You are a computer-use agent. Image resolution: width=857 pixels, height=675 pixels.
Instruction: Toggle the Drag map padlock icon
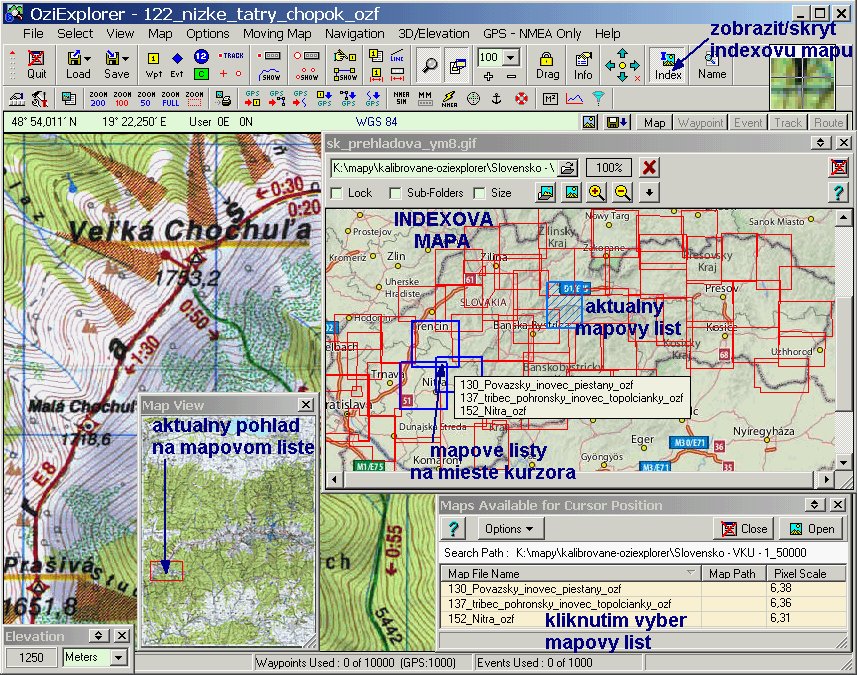[547, 65]
